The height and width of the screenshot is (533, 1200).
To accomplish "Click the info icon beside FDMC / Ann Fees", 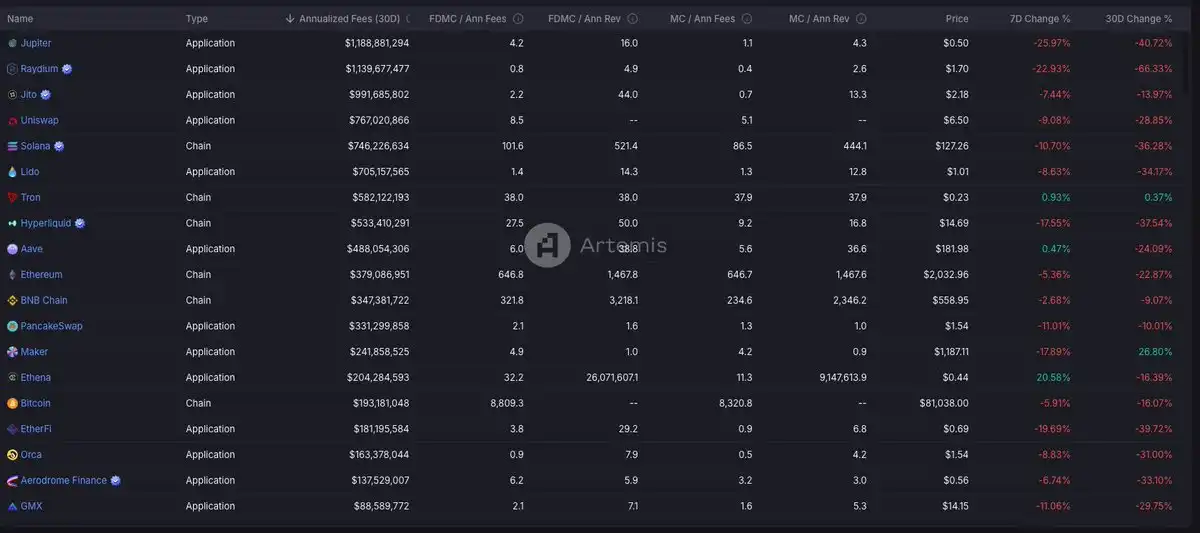I will click(x=517, y=19).
